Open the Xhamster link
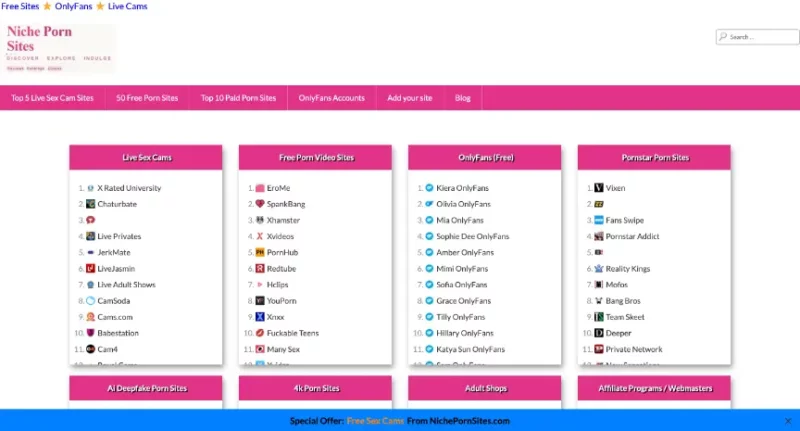This screenshot has height=431, width=800. pos(283,220)
